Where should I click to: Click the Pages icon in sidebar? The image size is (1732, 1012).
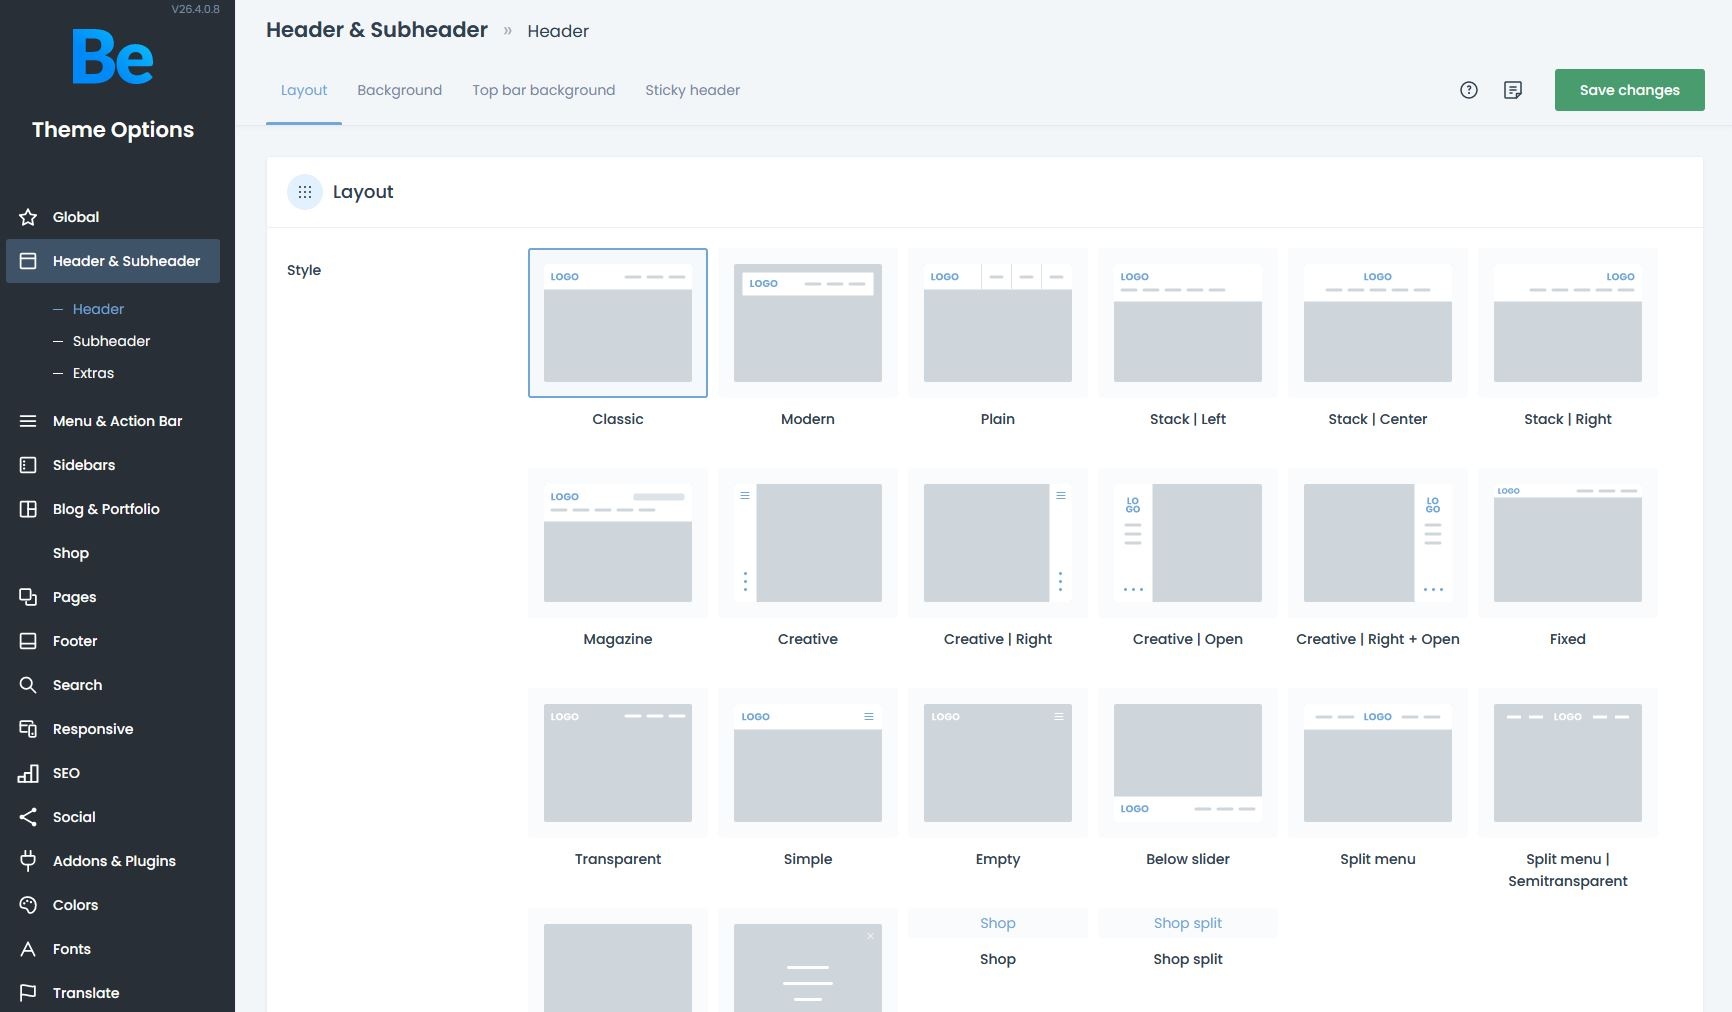28,597
